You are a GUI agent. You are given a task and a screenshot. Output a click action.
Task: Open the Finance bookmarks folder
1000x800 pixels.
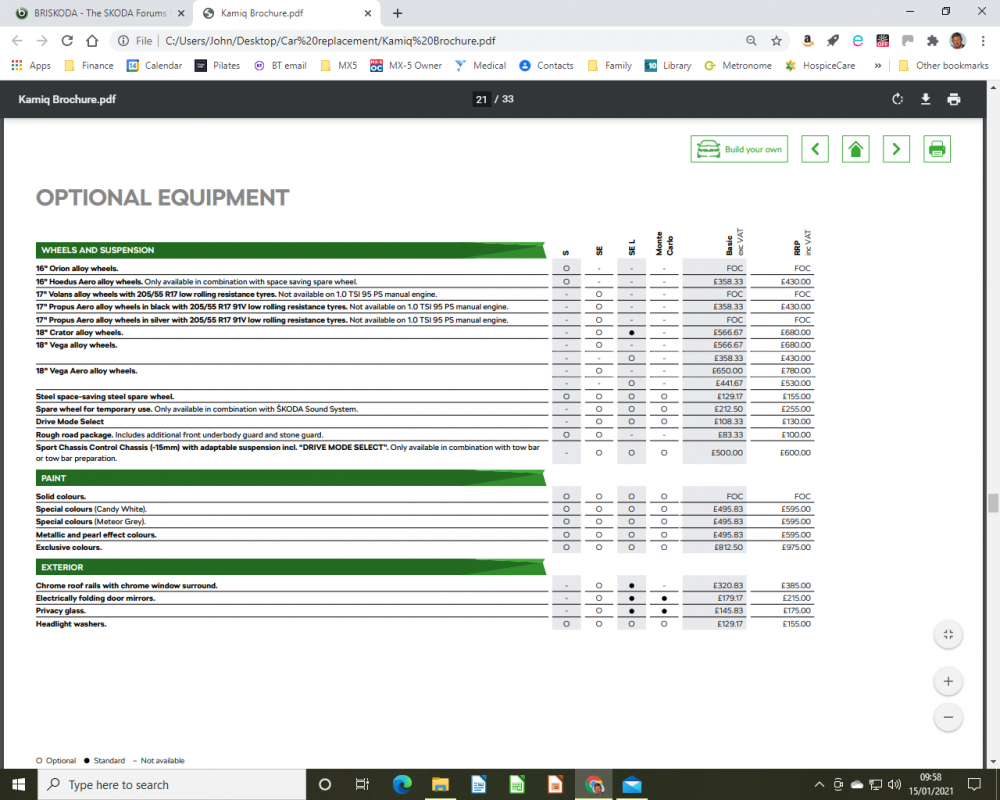point(89,65)
